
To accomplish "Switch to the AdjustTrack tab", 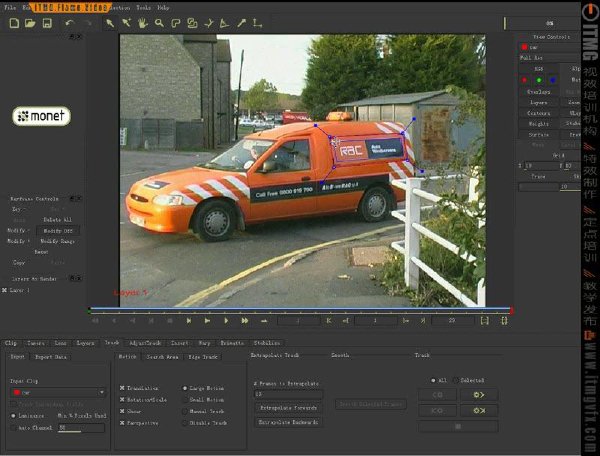I will coord(145,343).
